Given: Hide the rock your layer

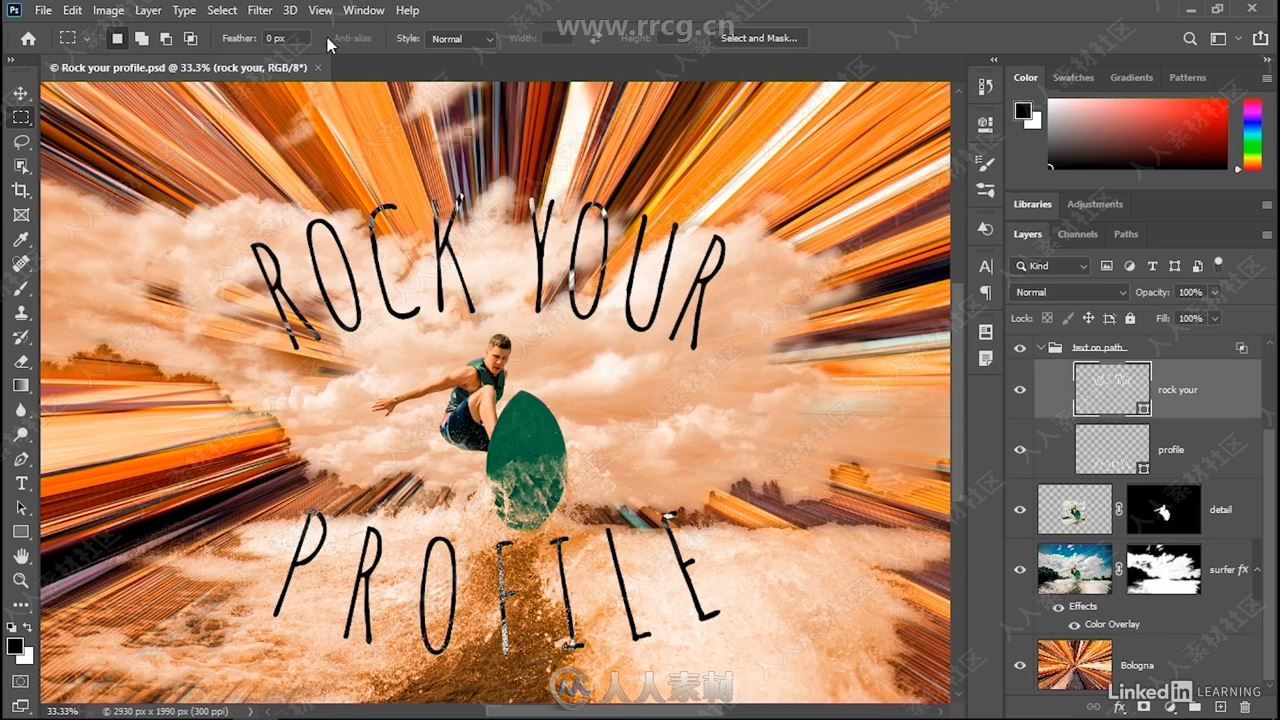Looking at the screenshot, I should point(1020,390).
